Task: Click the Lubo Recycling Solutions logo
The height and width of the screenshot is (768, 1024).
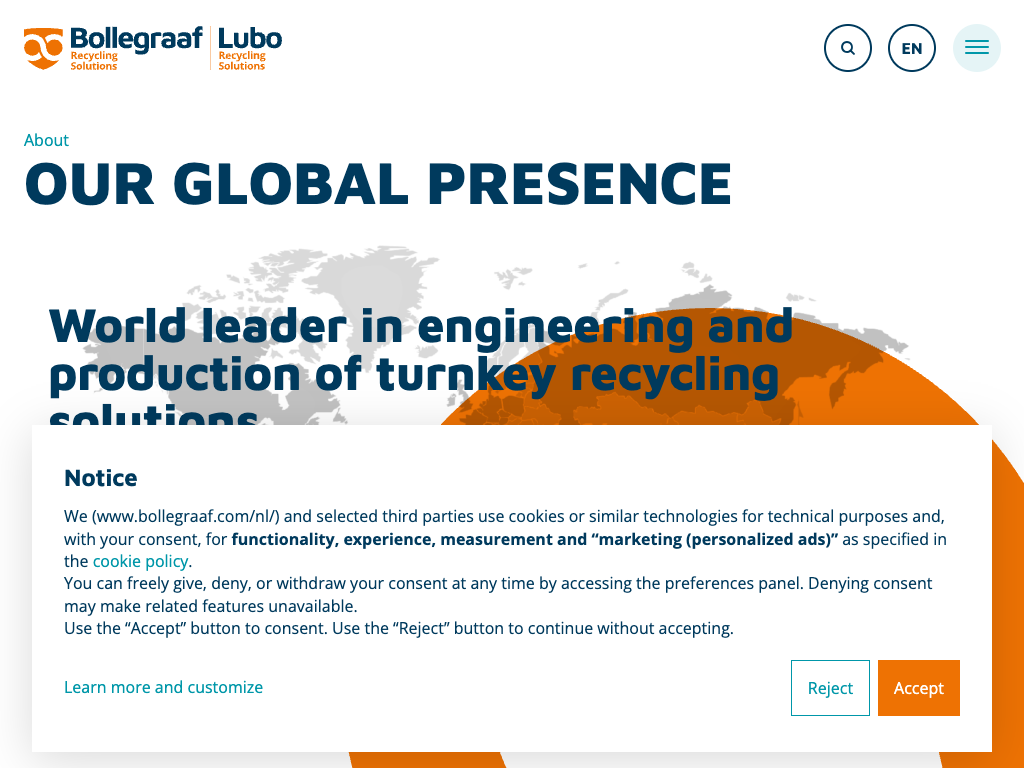Action: (x=249, y=48)
